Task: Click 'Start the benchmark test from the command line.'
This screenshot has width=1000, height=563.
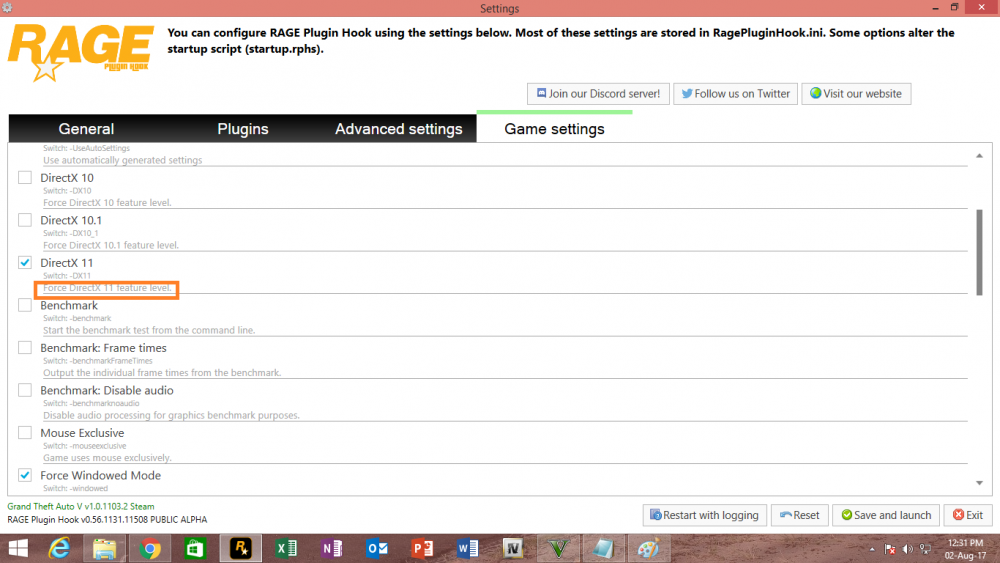Action: click(149, 330)
